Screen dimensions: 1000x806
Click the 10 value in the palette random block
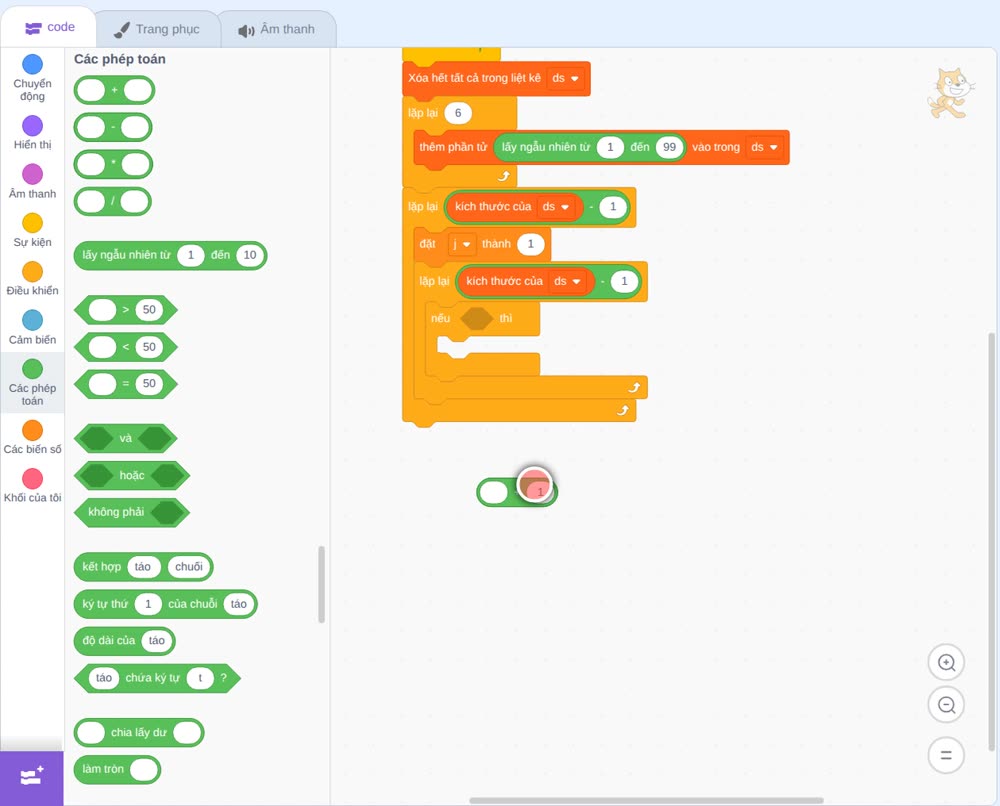coord(250,255)
